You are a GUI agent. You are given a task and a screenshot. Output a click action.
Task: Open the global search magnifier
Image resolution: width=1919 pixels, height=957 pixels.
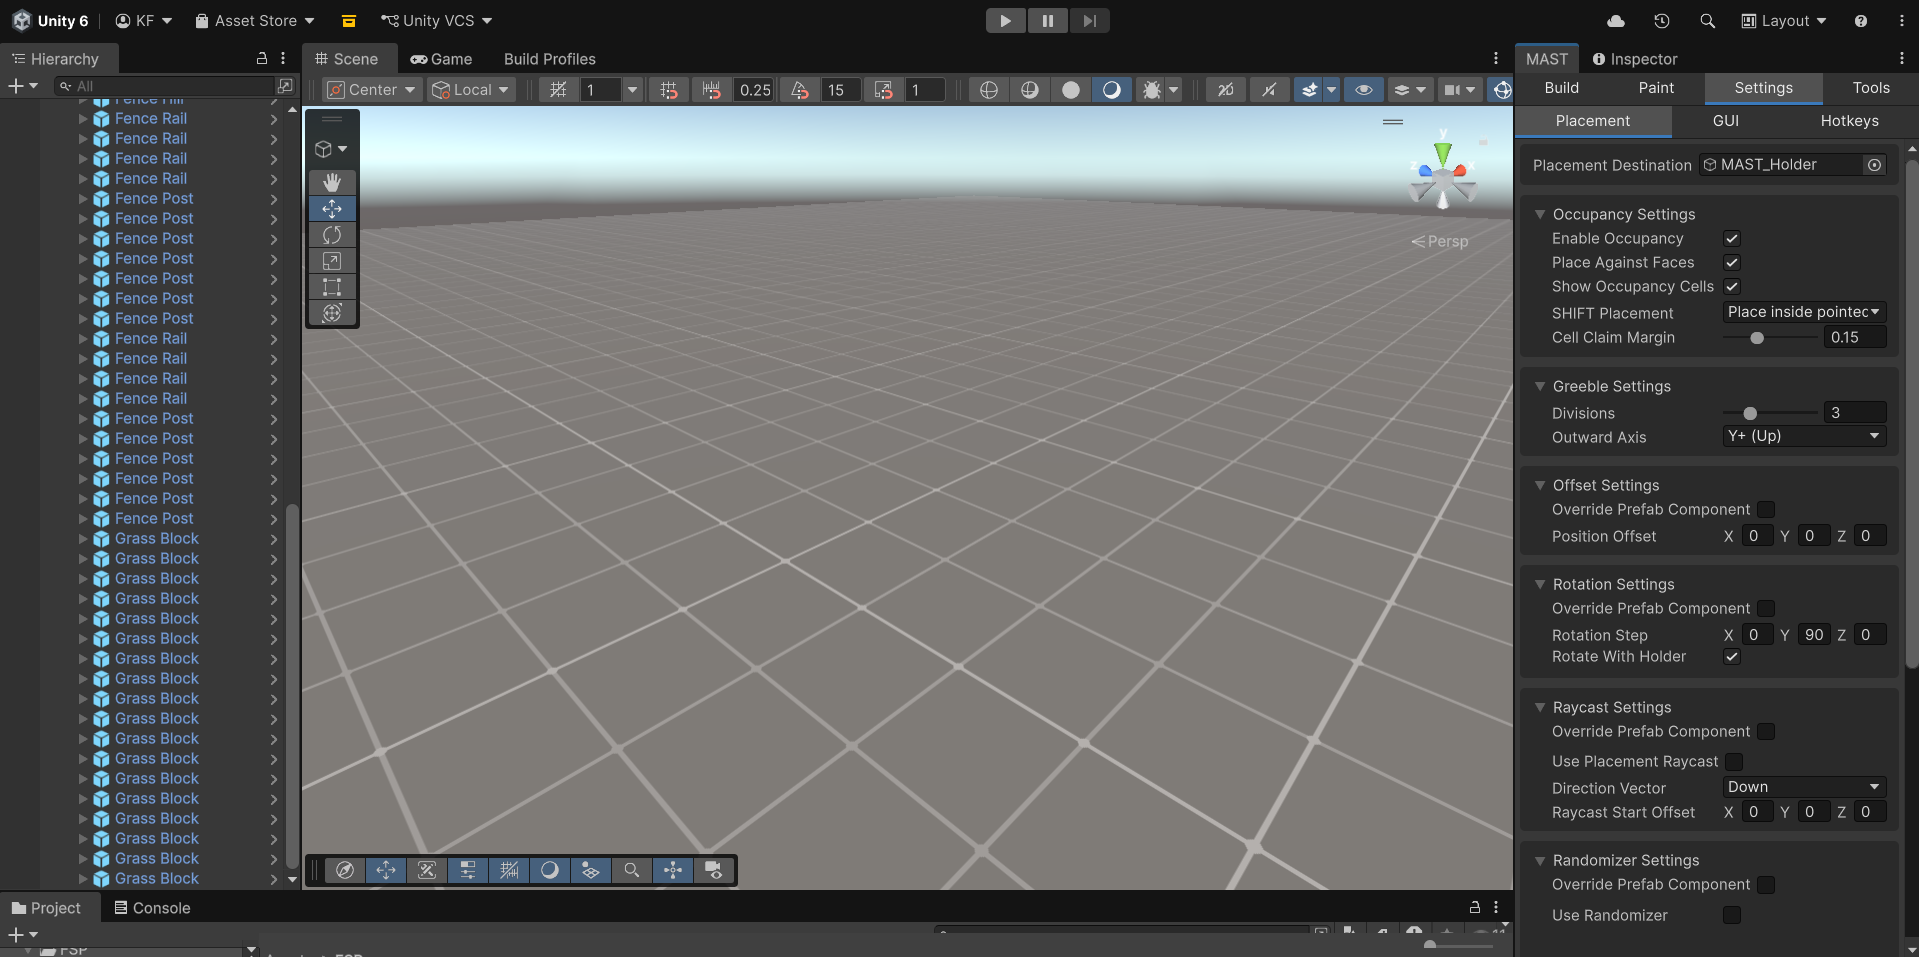click(x=1707, y=21)
